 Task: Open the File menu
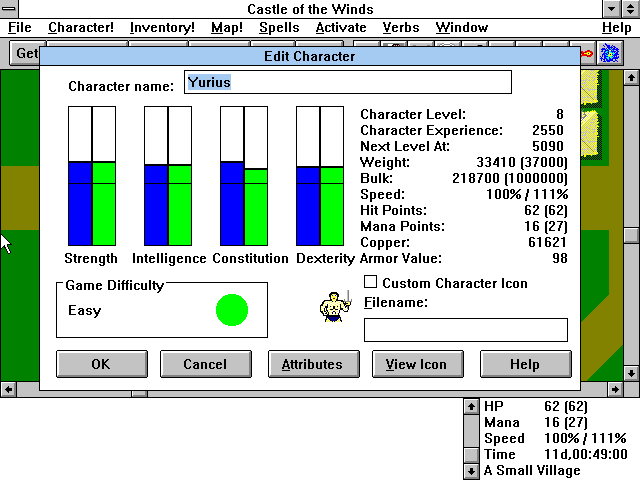(x=20, y=28)
